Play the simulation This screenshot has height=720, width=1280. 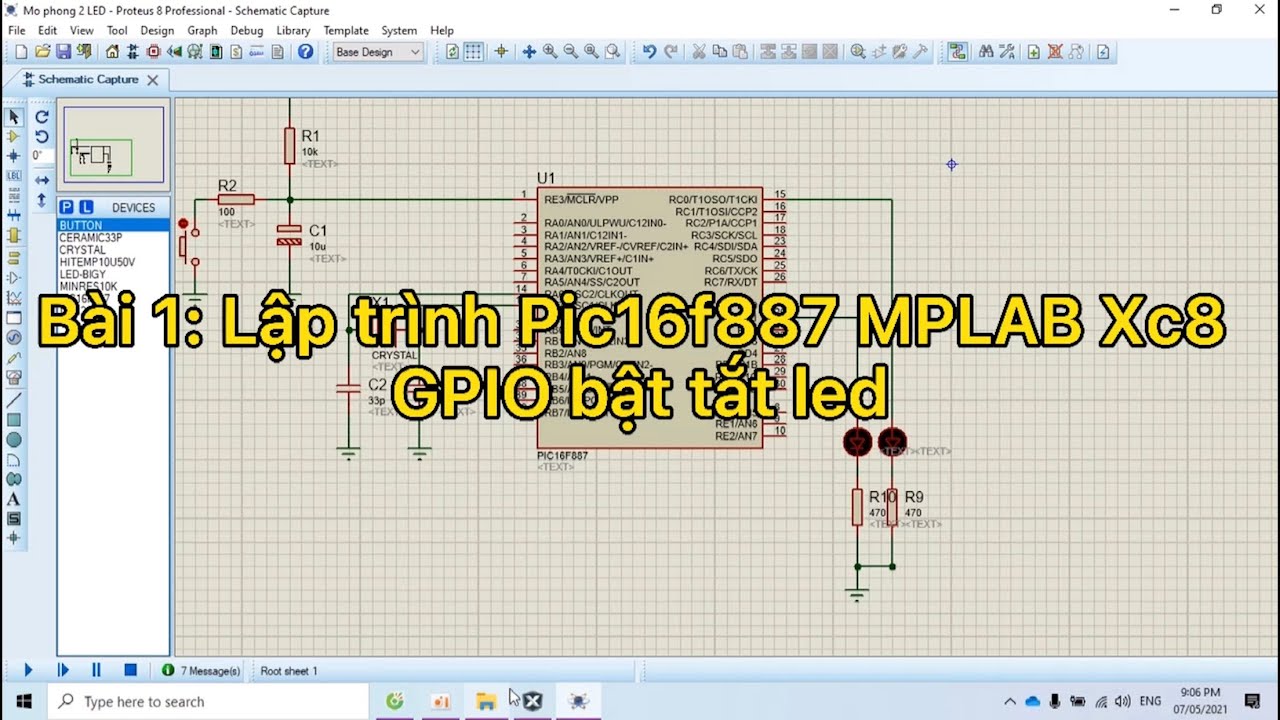coord(28,670)
